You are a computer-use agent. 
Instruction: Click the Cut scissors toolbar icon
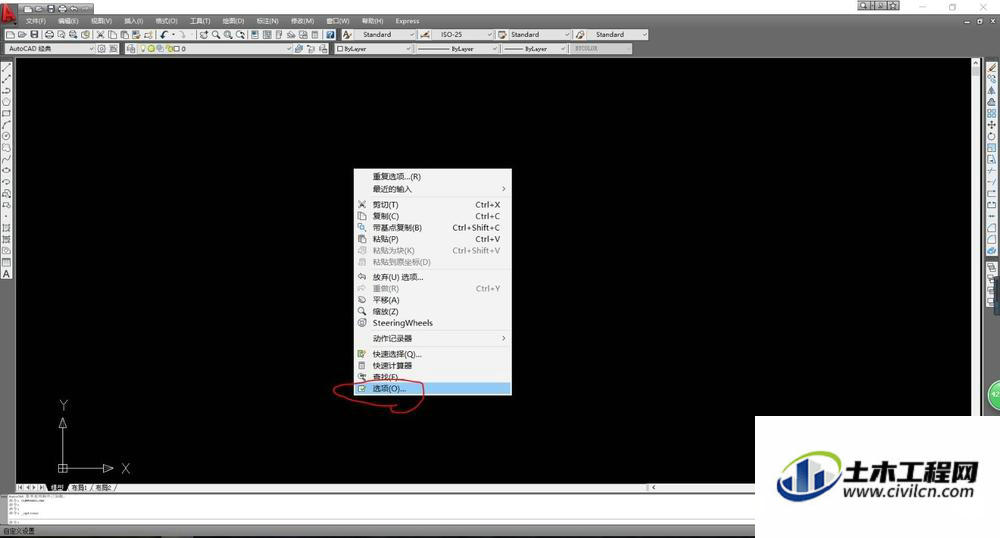point(100,34)
